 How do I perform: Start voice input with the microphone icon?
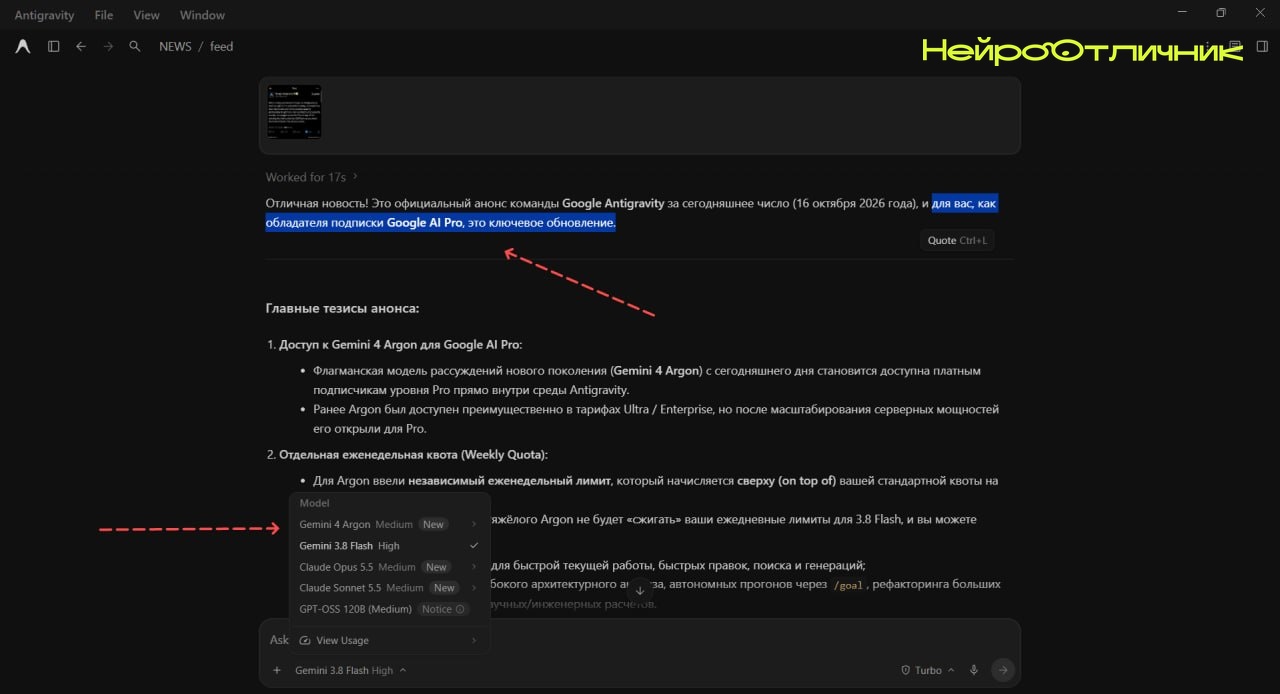(974, 670)
